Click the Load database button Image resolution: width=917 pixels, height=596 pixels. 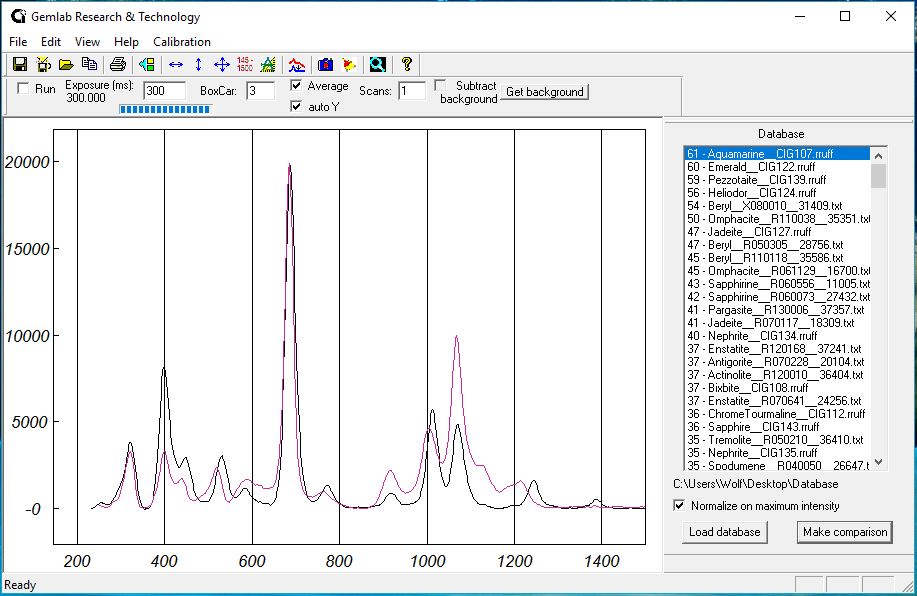click(725, 532)
